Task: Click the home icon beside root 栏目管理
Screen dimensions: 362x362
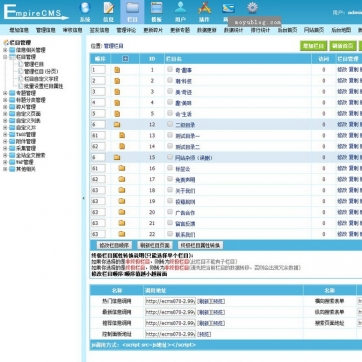Action: [6, 43]
